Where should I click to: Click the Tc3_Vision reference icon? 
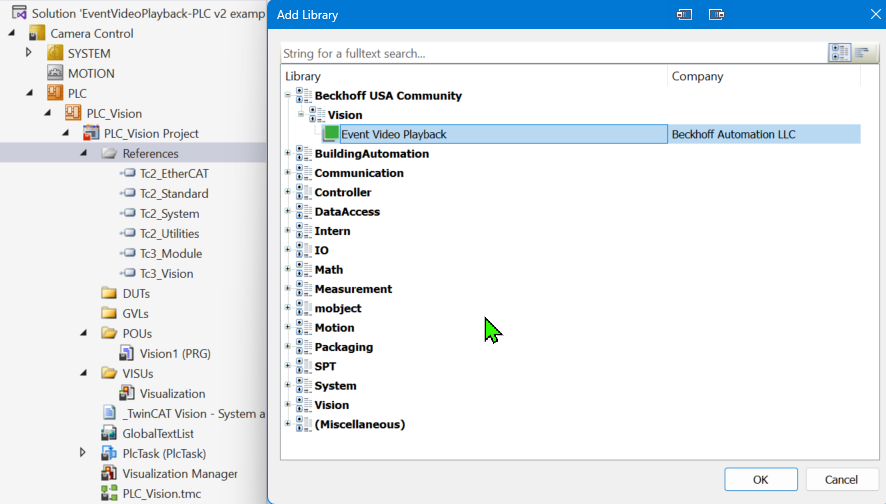click(127, 273)
